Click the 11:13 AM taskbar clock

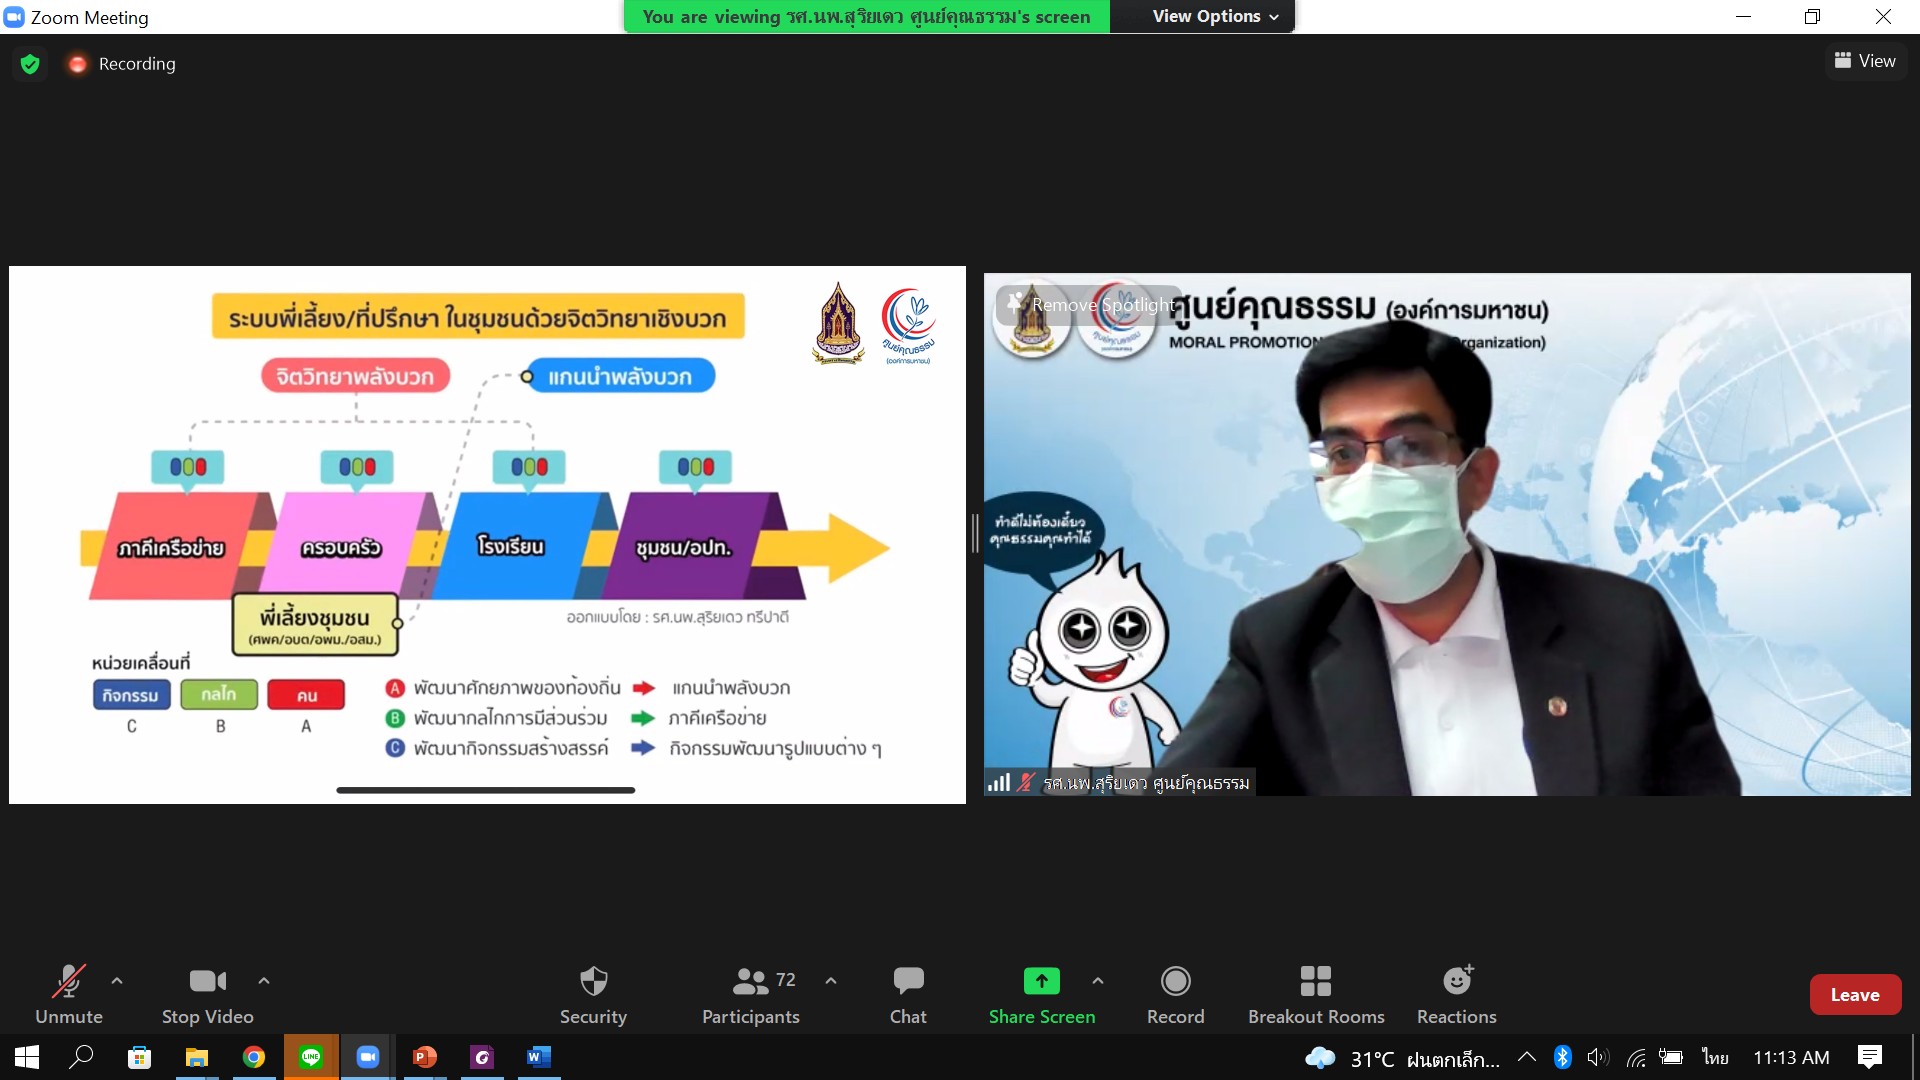pyautogui.click(x=1791, y=1057)
